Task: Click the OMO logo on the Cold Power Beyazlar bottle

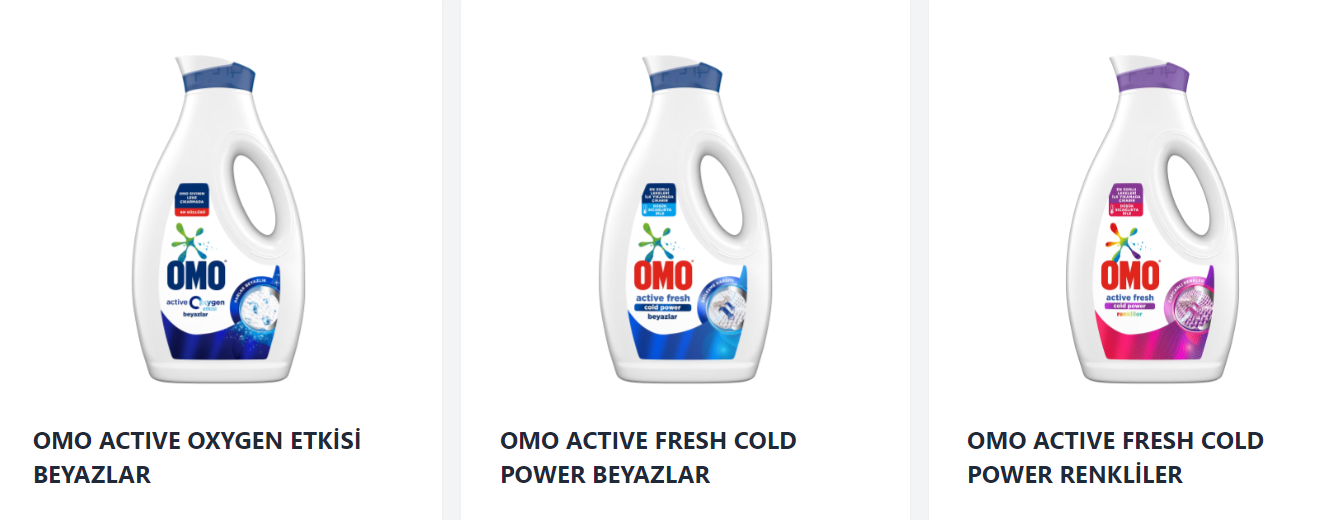Action: pos(662,276)
